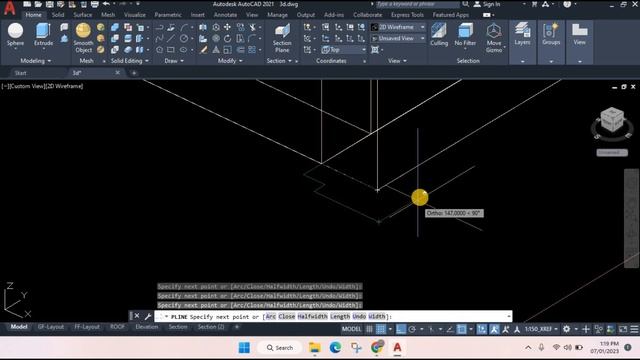Screen dimensions: 640x360
Task: Open the 1:50_XREF annotation scale dropdown
Action: (542, 329)
